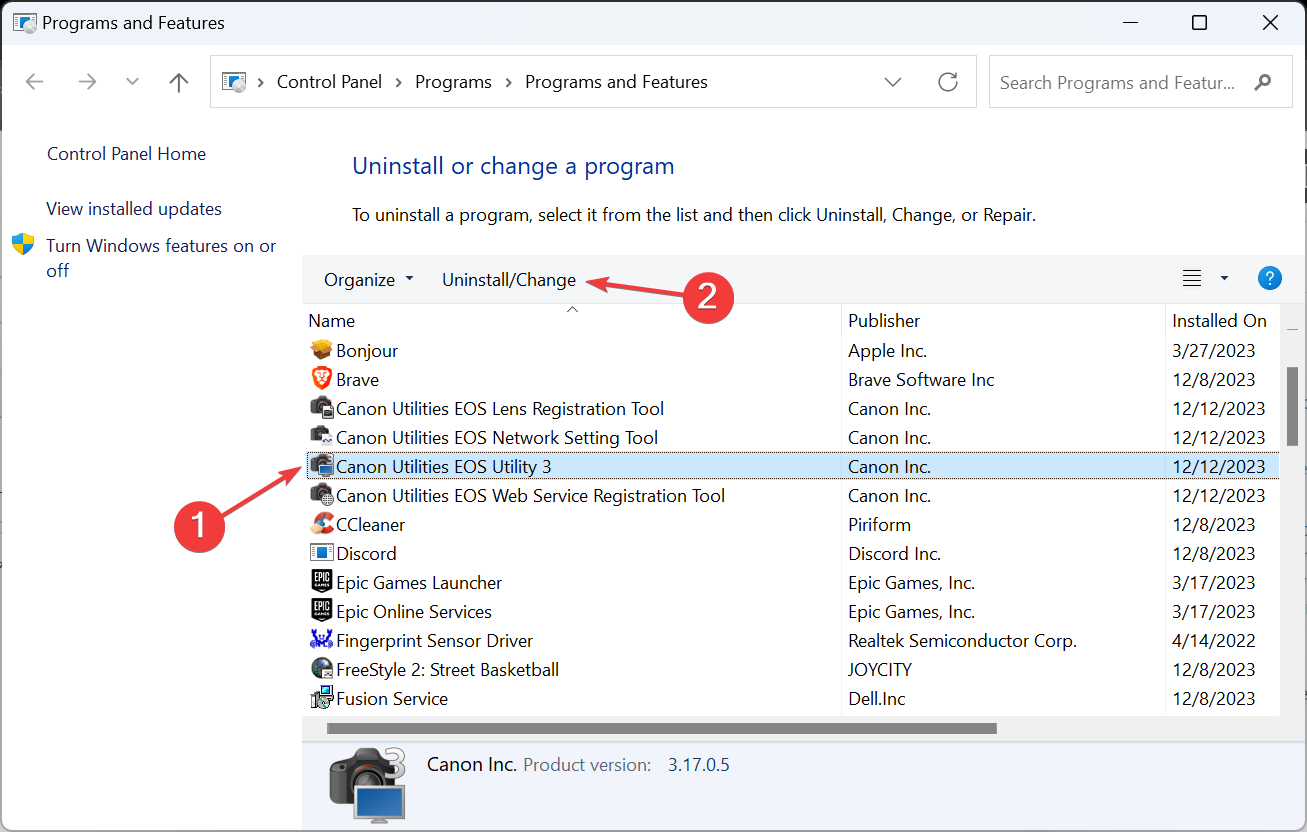Viewport: 1307px width, 832px height.
Task: Expand the chevron after Programs breadcrumb
Action: [508, 82]
